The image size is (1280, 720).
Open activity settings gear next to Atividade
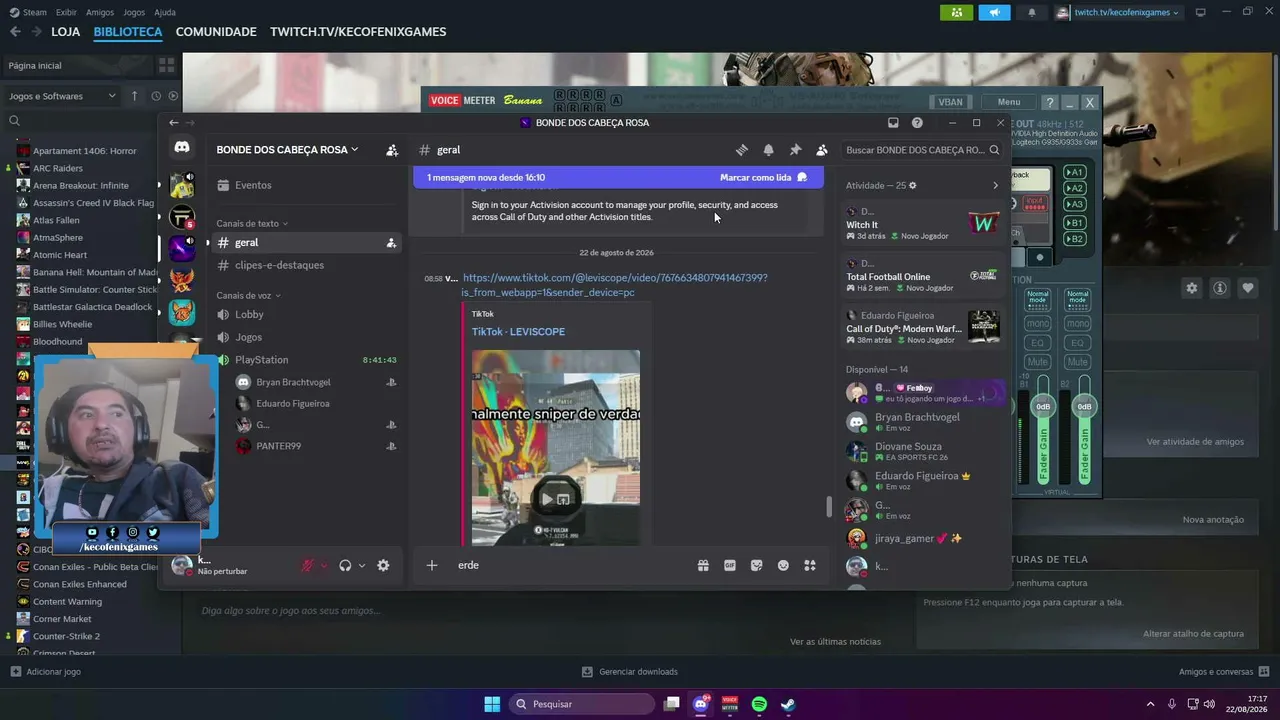(x=912, y=186)
